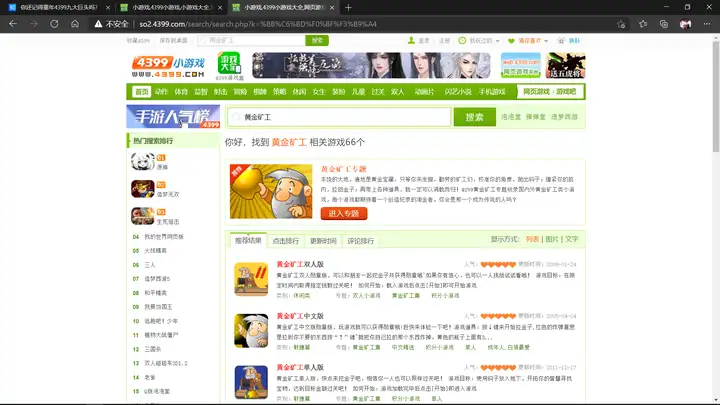This screenshot has width=720, height=405.
Task: Select the 推荐结果 tab
Action: pyautogui.click(x=248, y=240)
